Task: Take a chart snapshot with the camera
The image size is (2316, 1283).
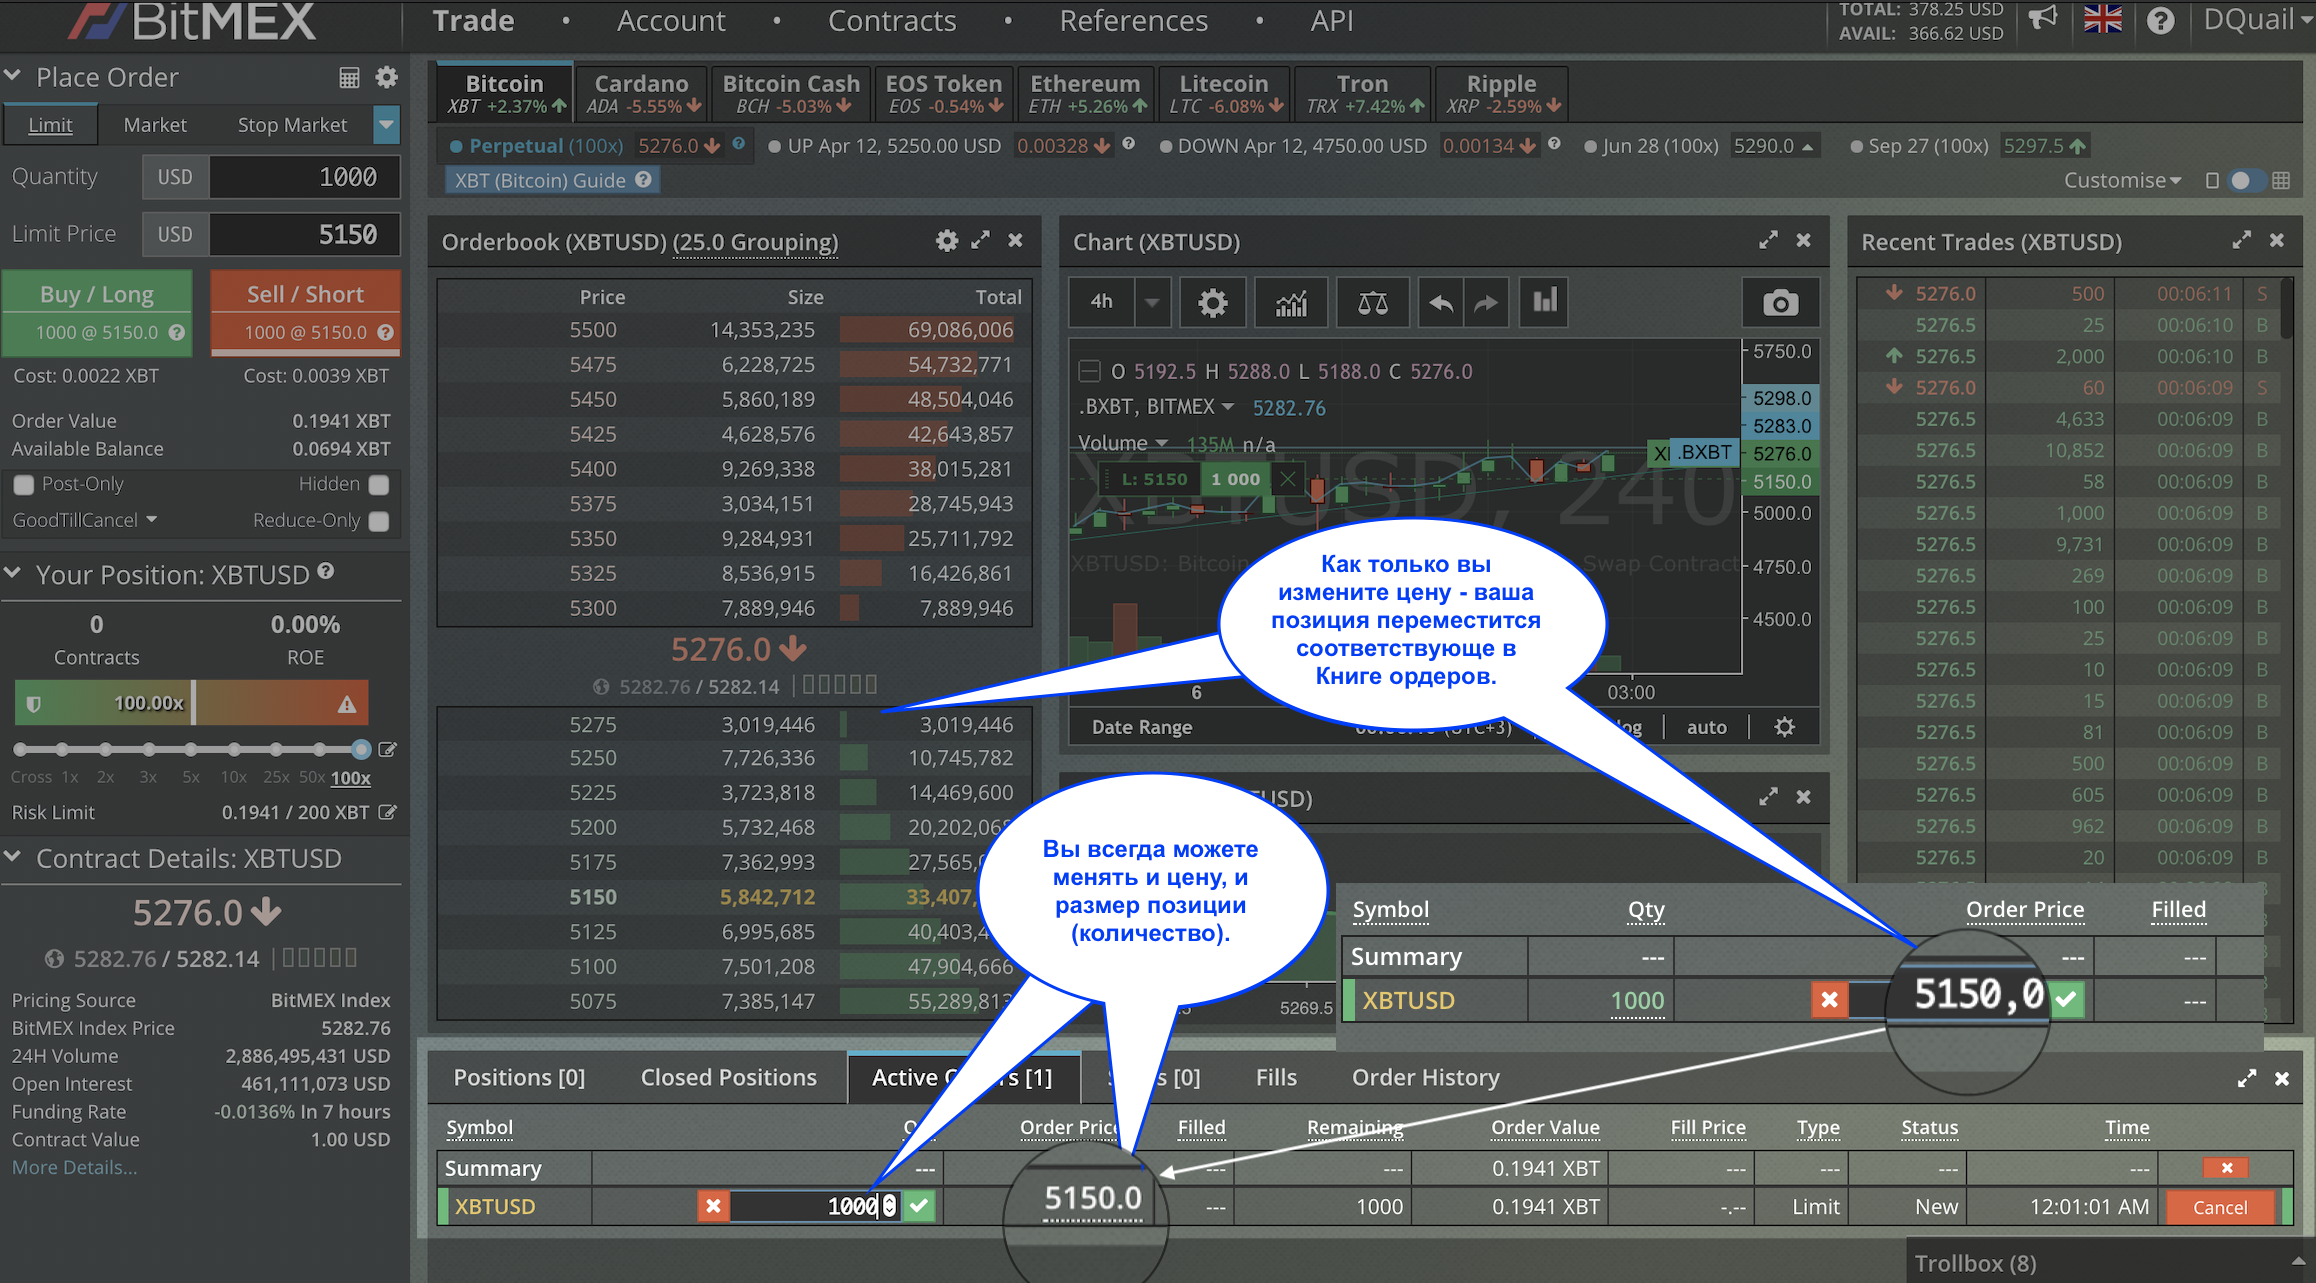Action: (x=1780, y=302)
